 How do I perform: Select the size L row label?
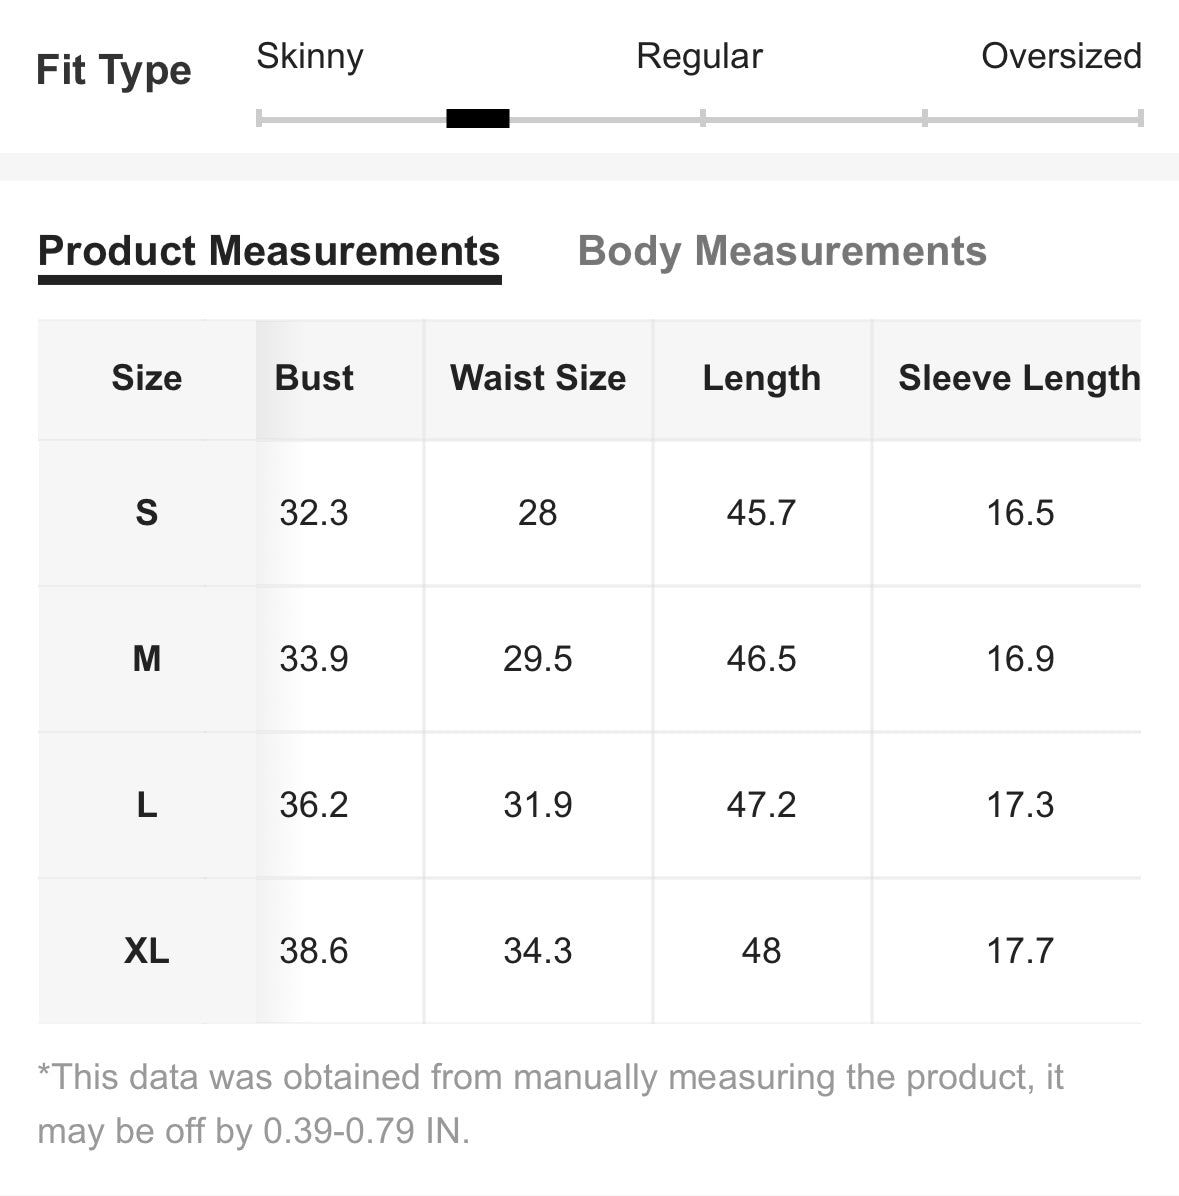tap(147, 805)
